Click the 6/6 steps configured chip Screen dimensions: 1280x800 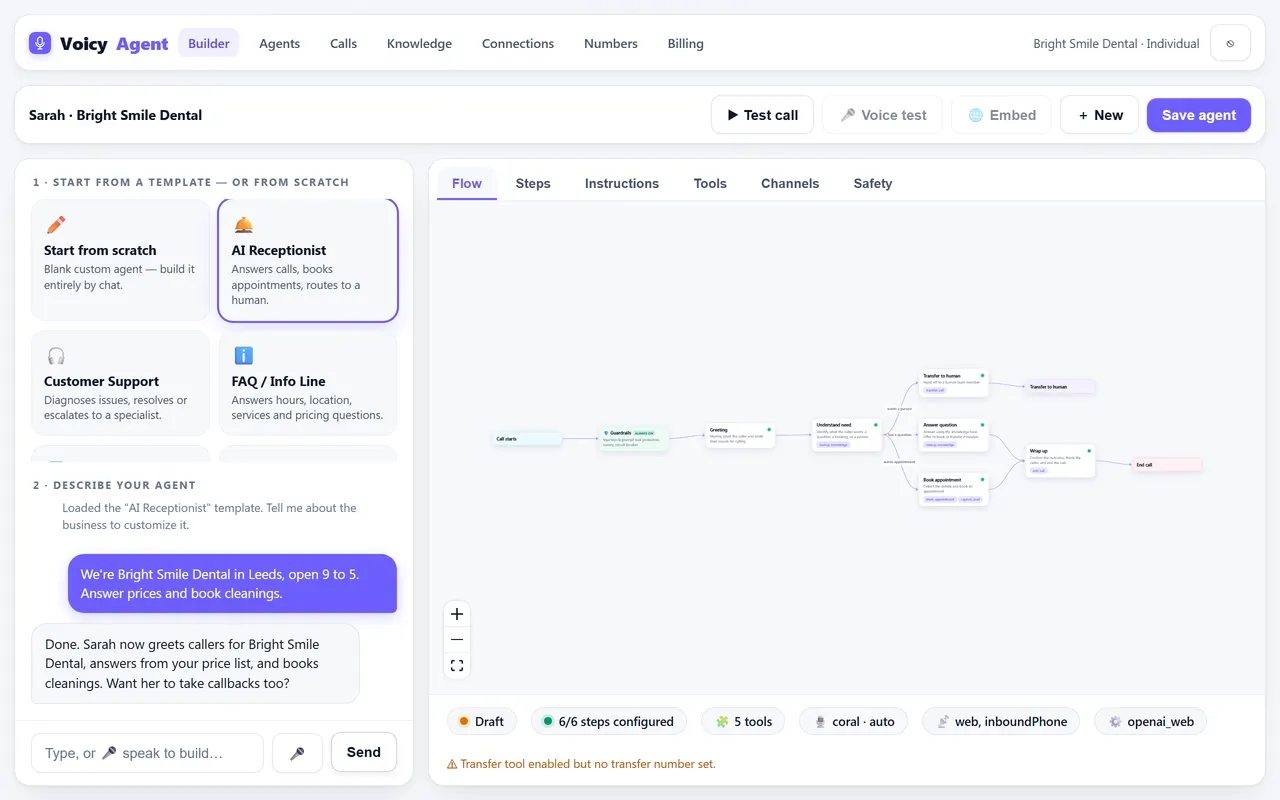click(608, 721)
